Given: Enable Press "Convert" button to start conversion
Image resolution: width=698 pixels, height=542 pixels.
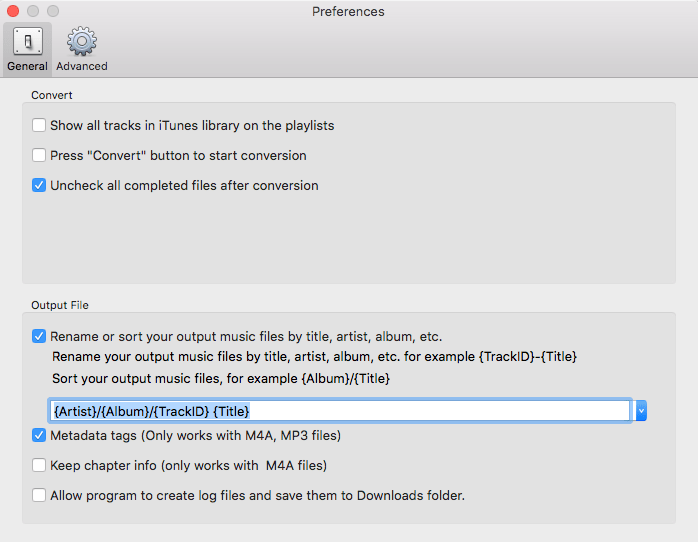Looking at the screenshot, I should click(39, 156).
